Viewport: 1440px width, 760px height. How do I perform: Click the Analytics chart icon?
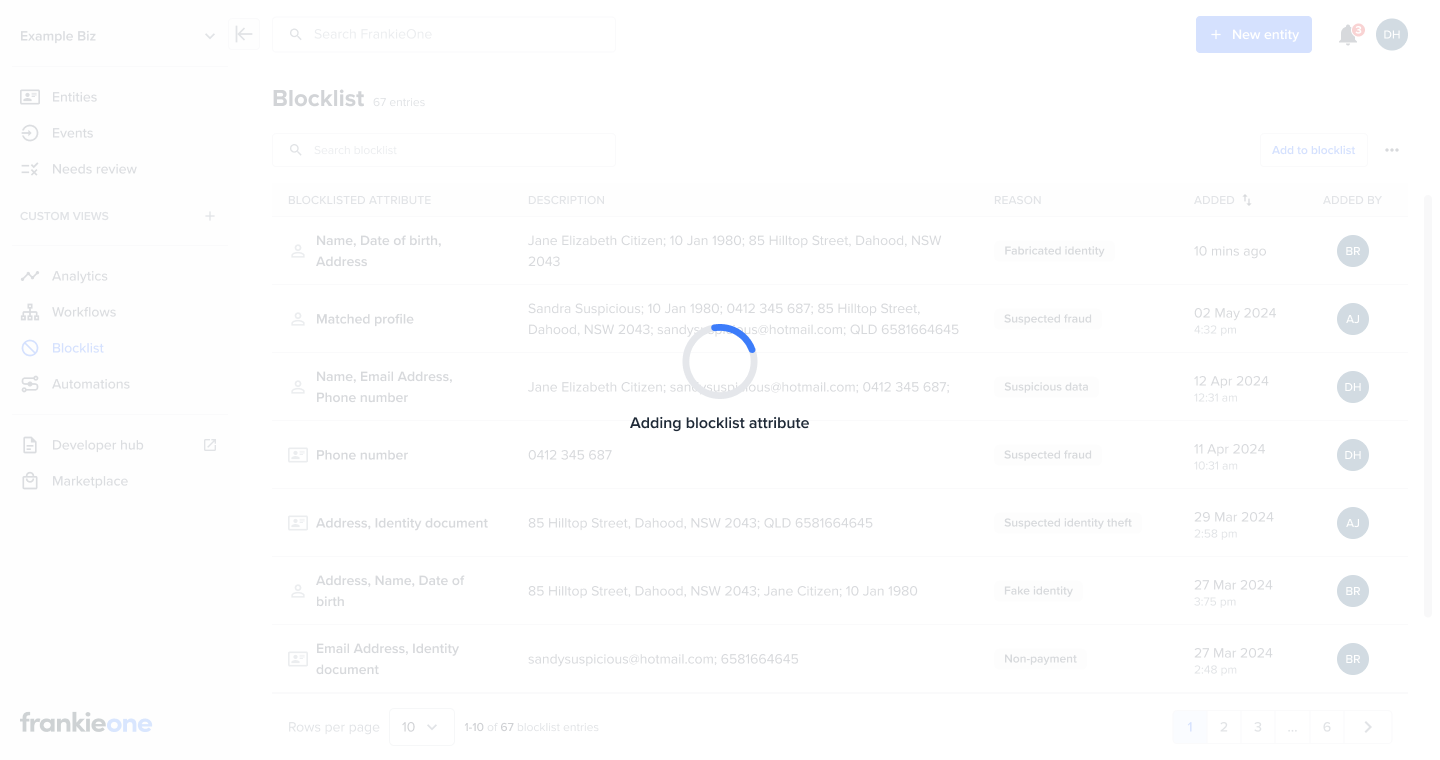click(30, 276)
